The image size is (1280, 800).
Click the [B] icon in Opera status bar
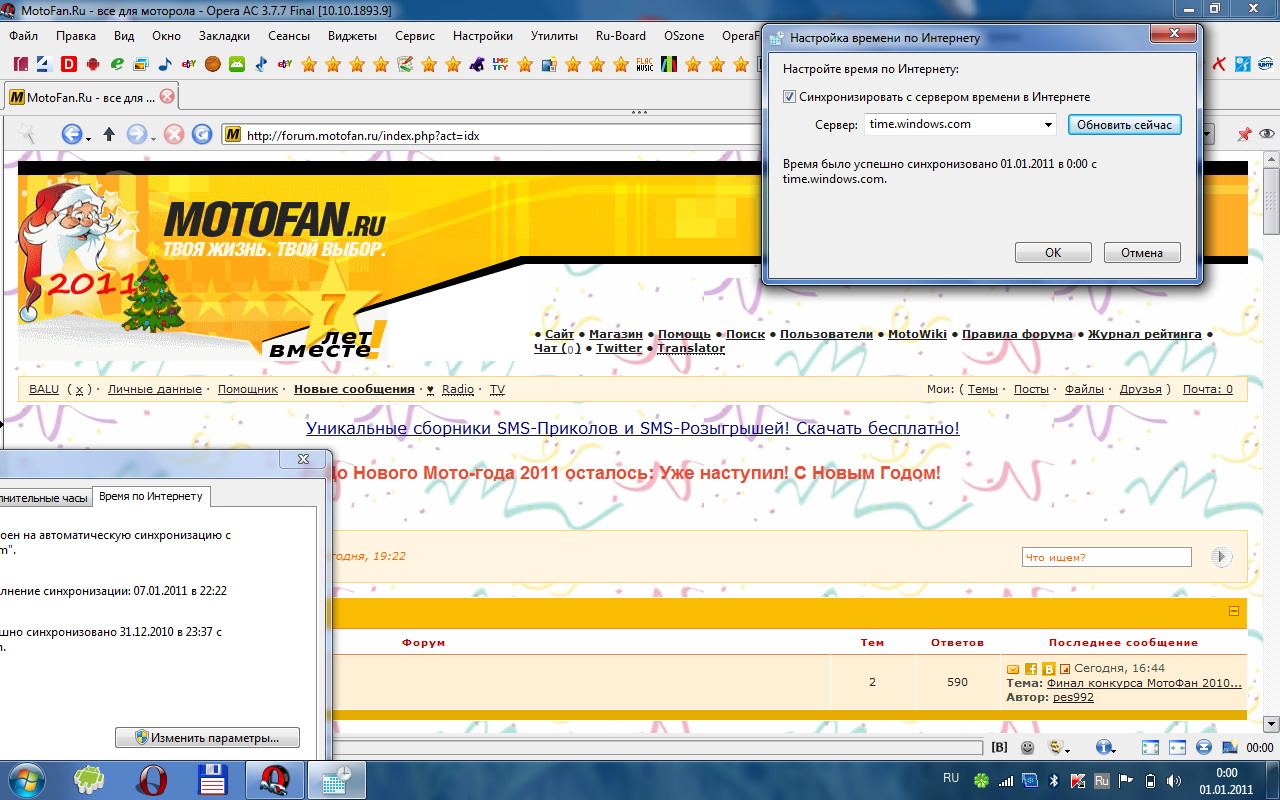coord(999,747)
